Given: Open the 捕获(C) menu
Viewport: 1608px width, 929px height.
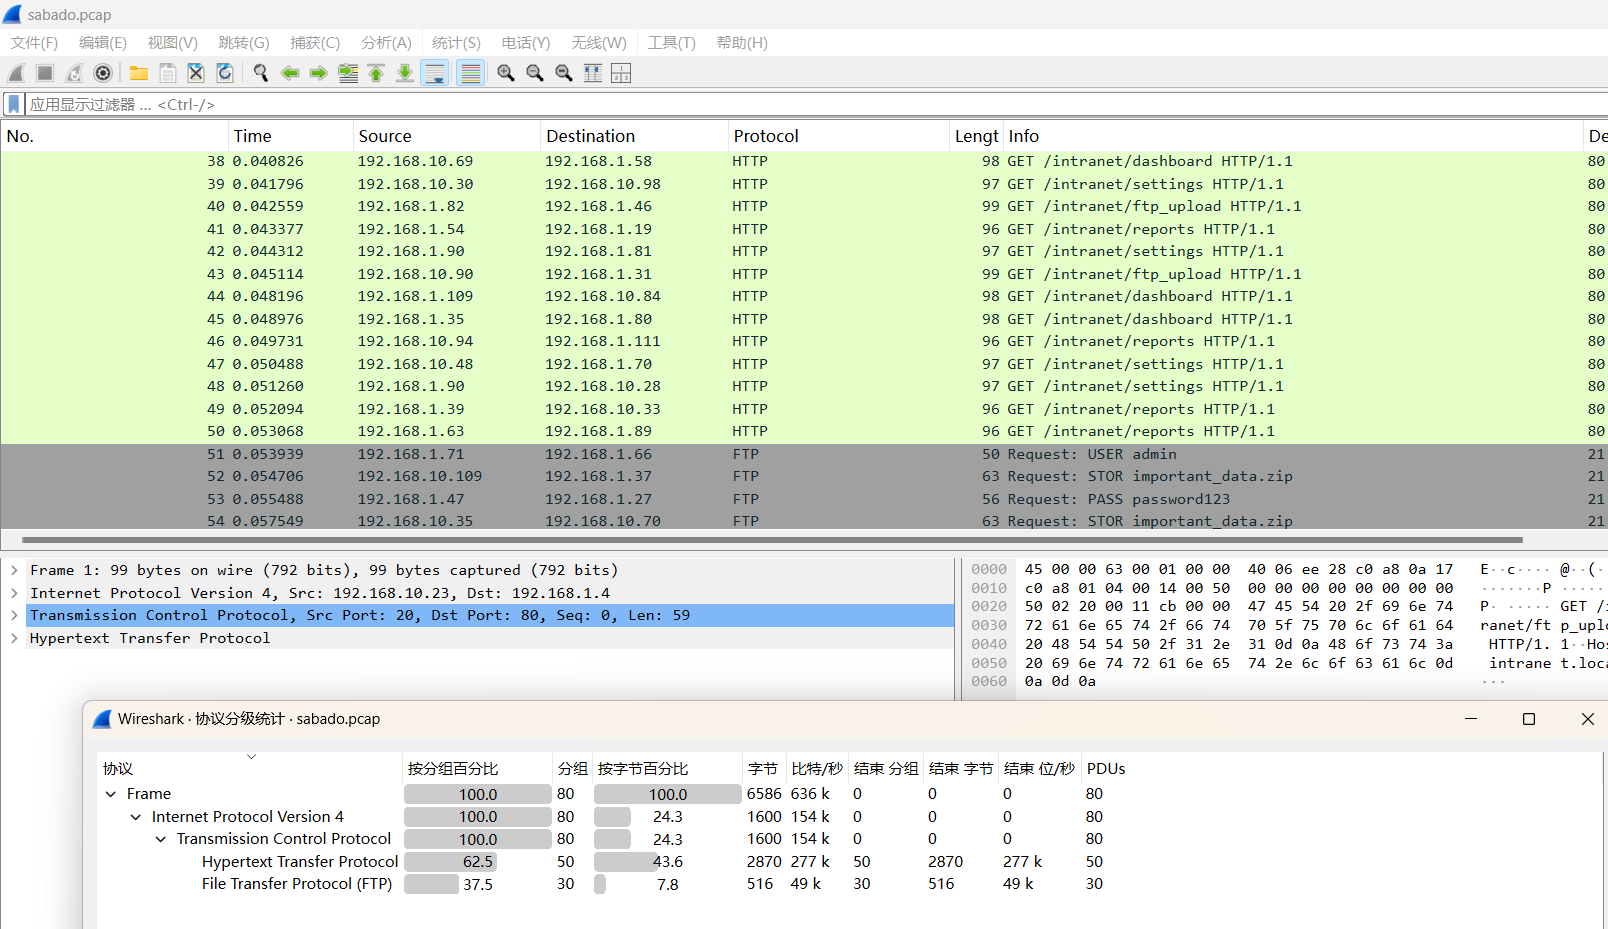Looking at the screenshot, I should point(315,43).
